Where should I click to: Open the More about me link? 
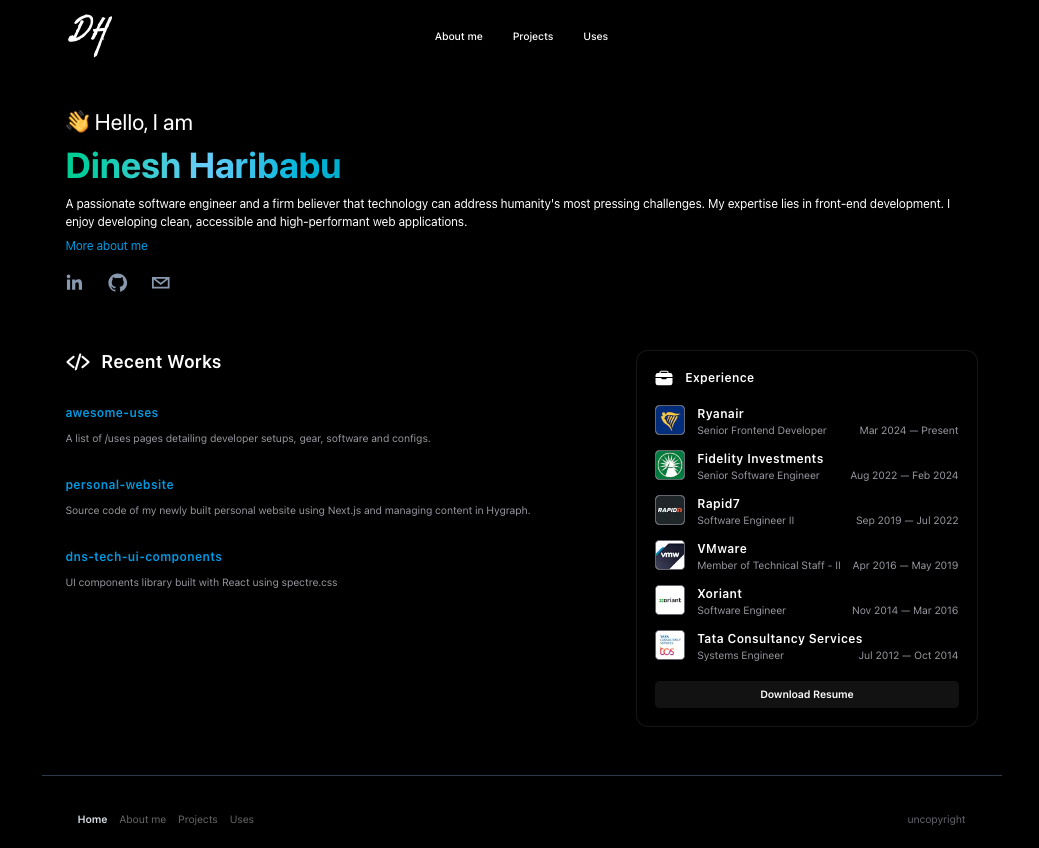pos(106,245)
